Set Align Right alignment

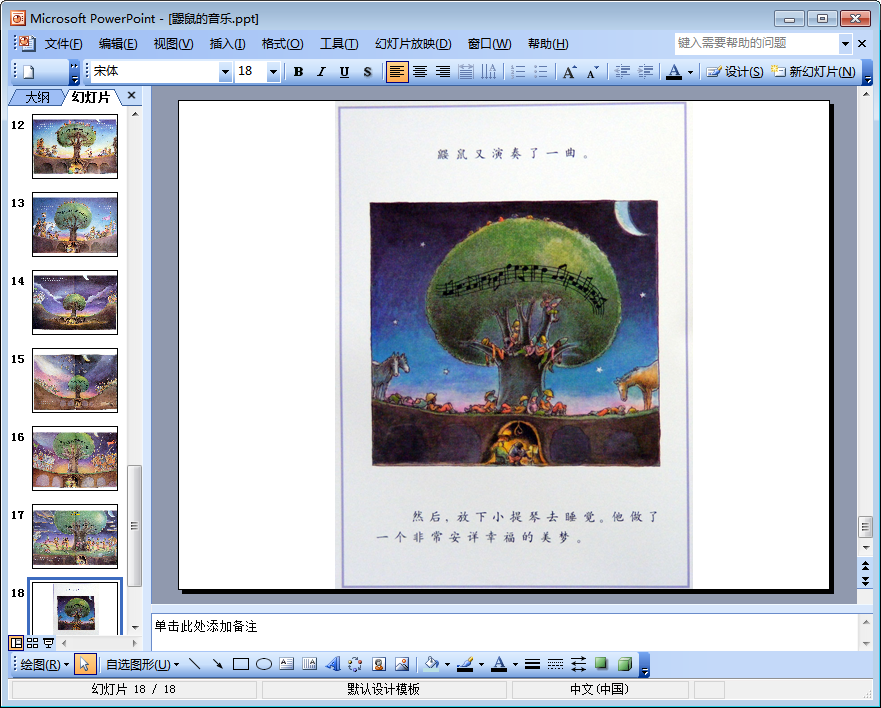click(x=443, y=72)
